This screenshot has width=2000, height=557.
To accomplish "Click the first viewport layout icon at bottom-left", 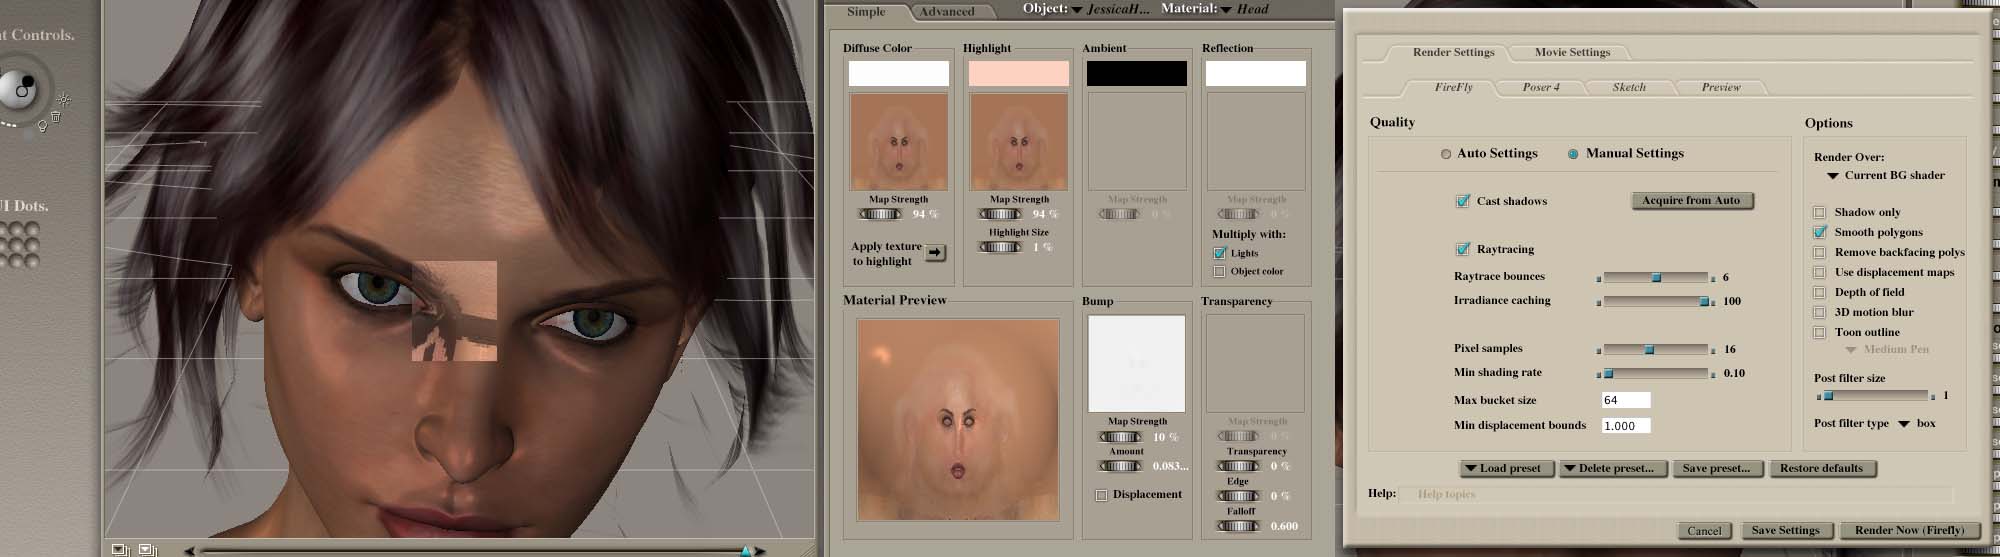I will (x=120, y=549).
